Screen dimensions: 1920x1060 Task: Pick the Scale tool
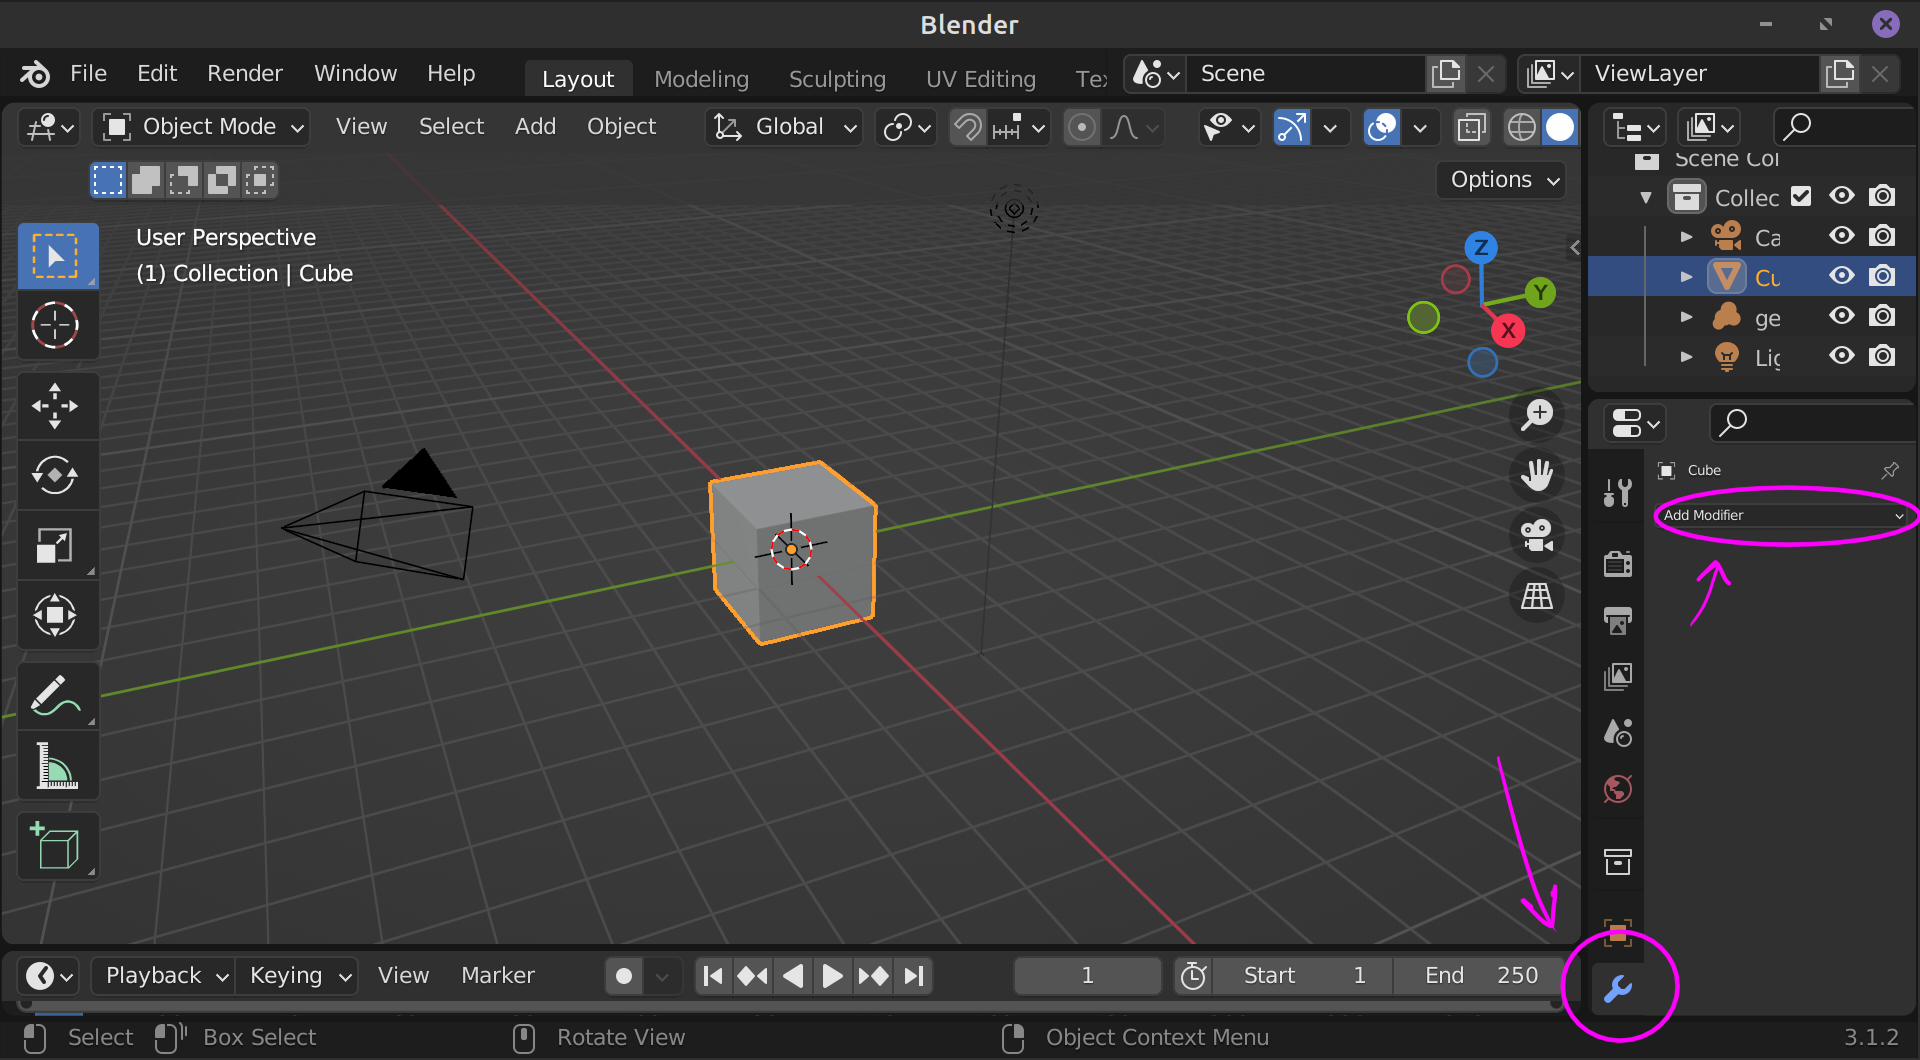pos(57,546)
